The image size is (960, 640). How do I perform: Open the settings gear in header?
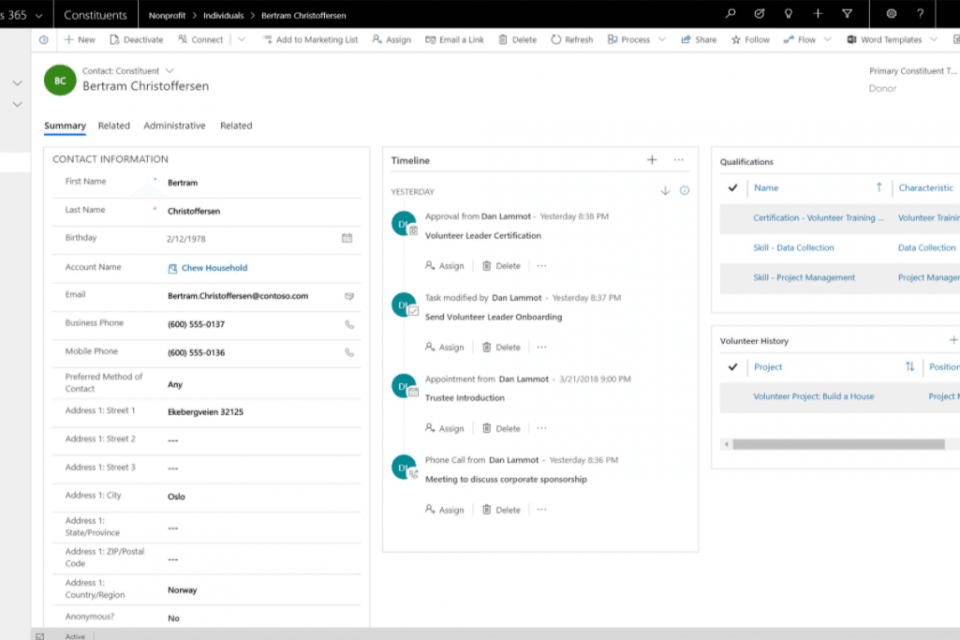tap(891, 14)
